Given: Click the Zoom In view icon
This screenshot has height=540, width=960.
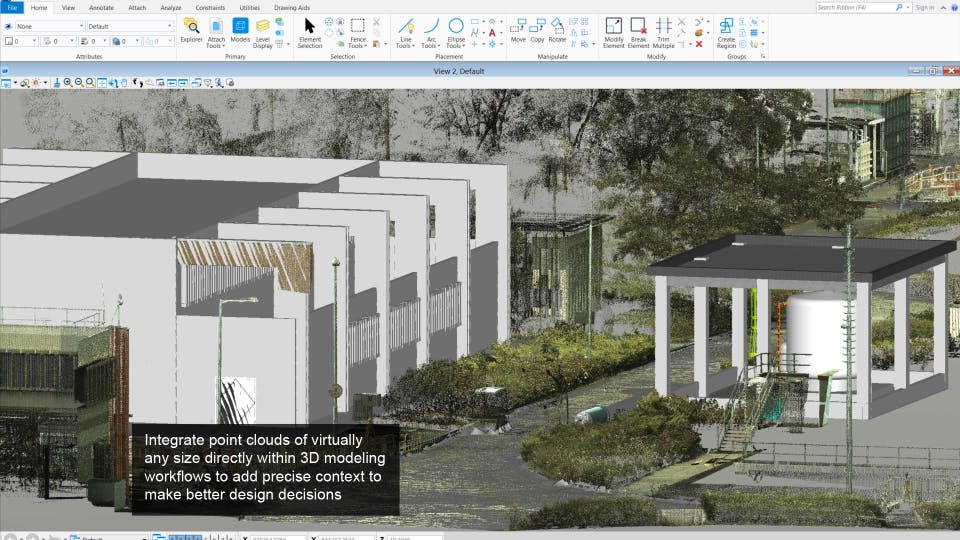Looking at the screenshot, I should [67, 83].
